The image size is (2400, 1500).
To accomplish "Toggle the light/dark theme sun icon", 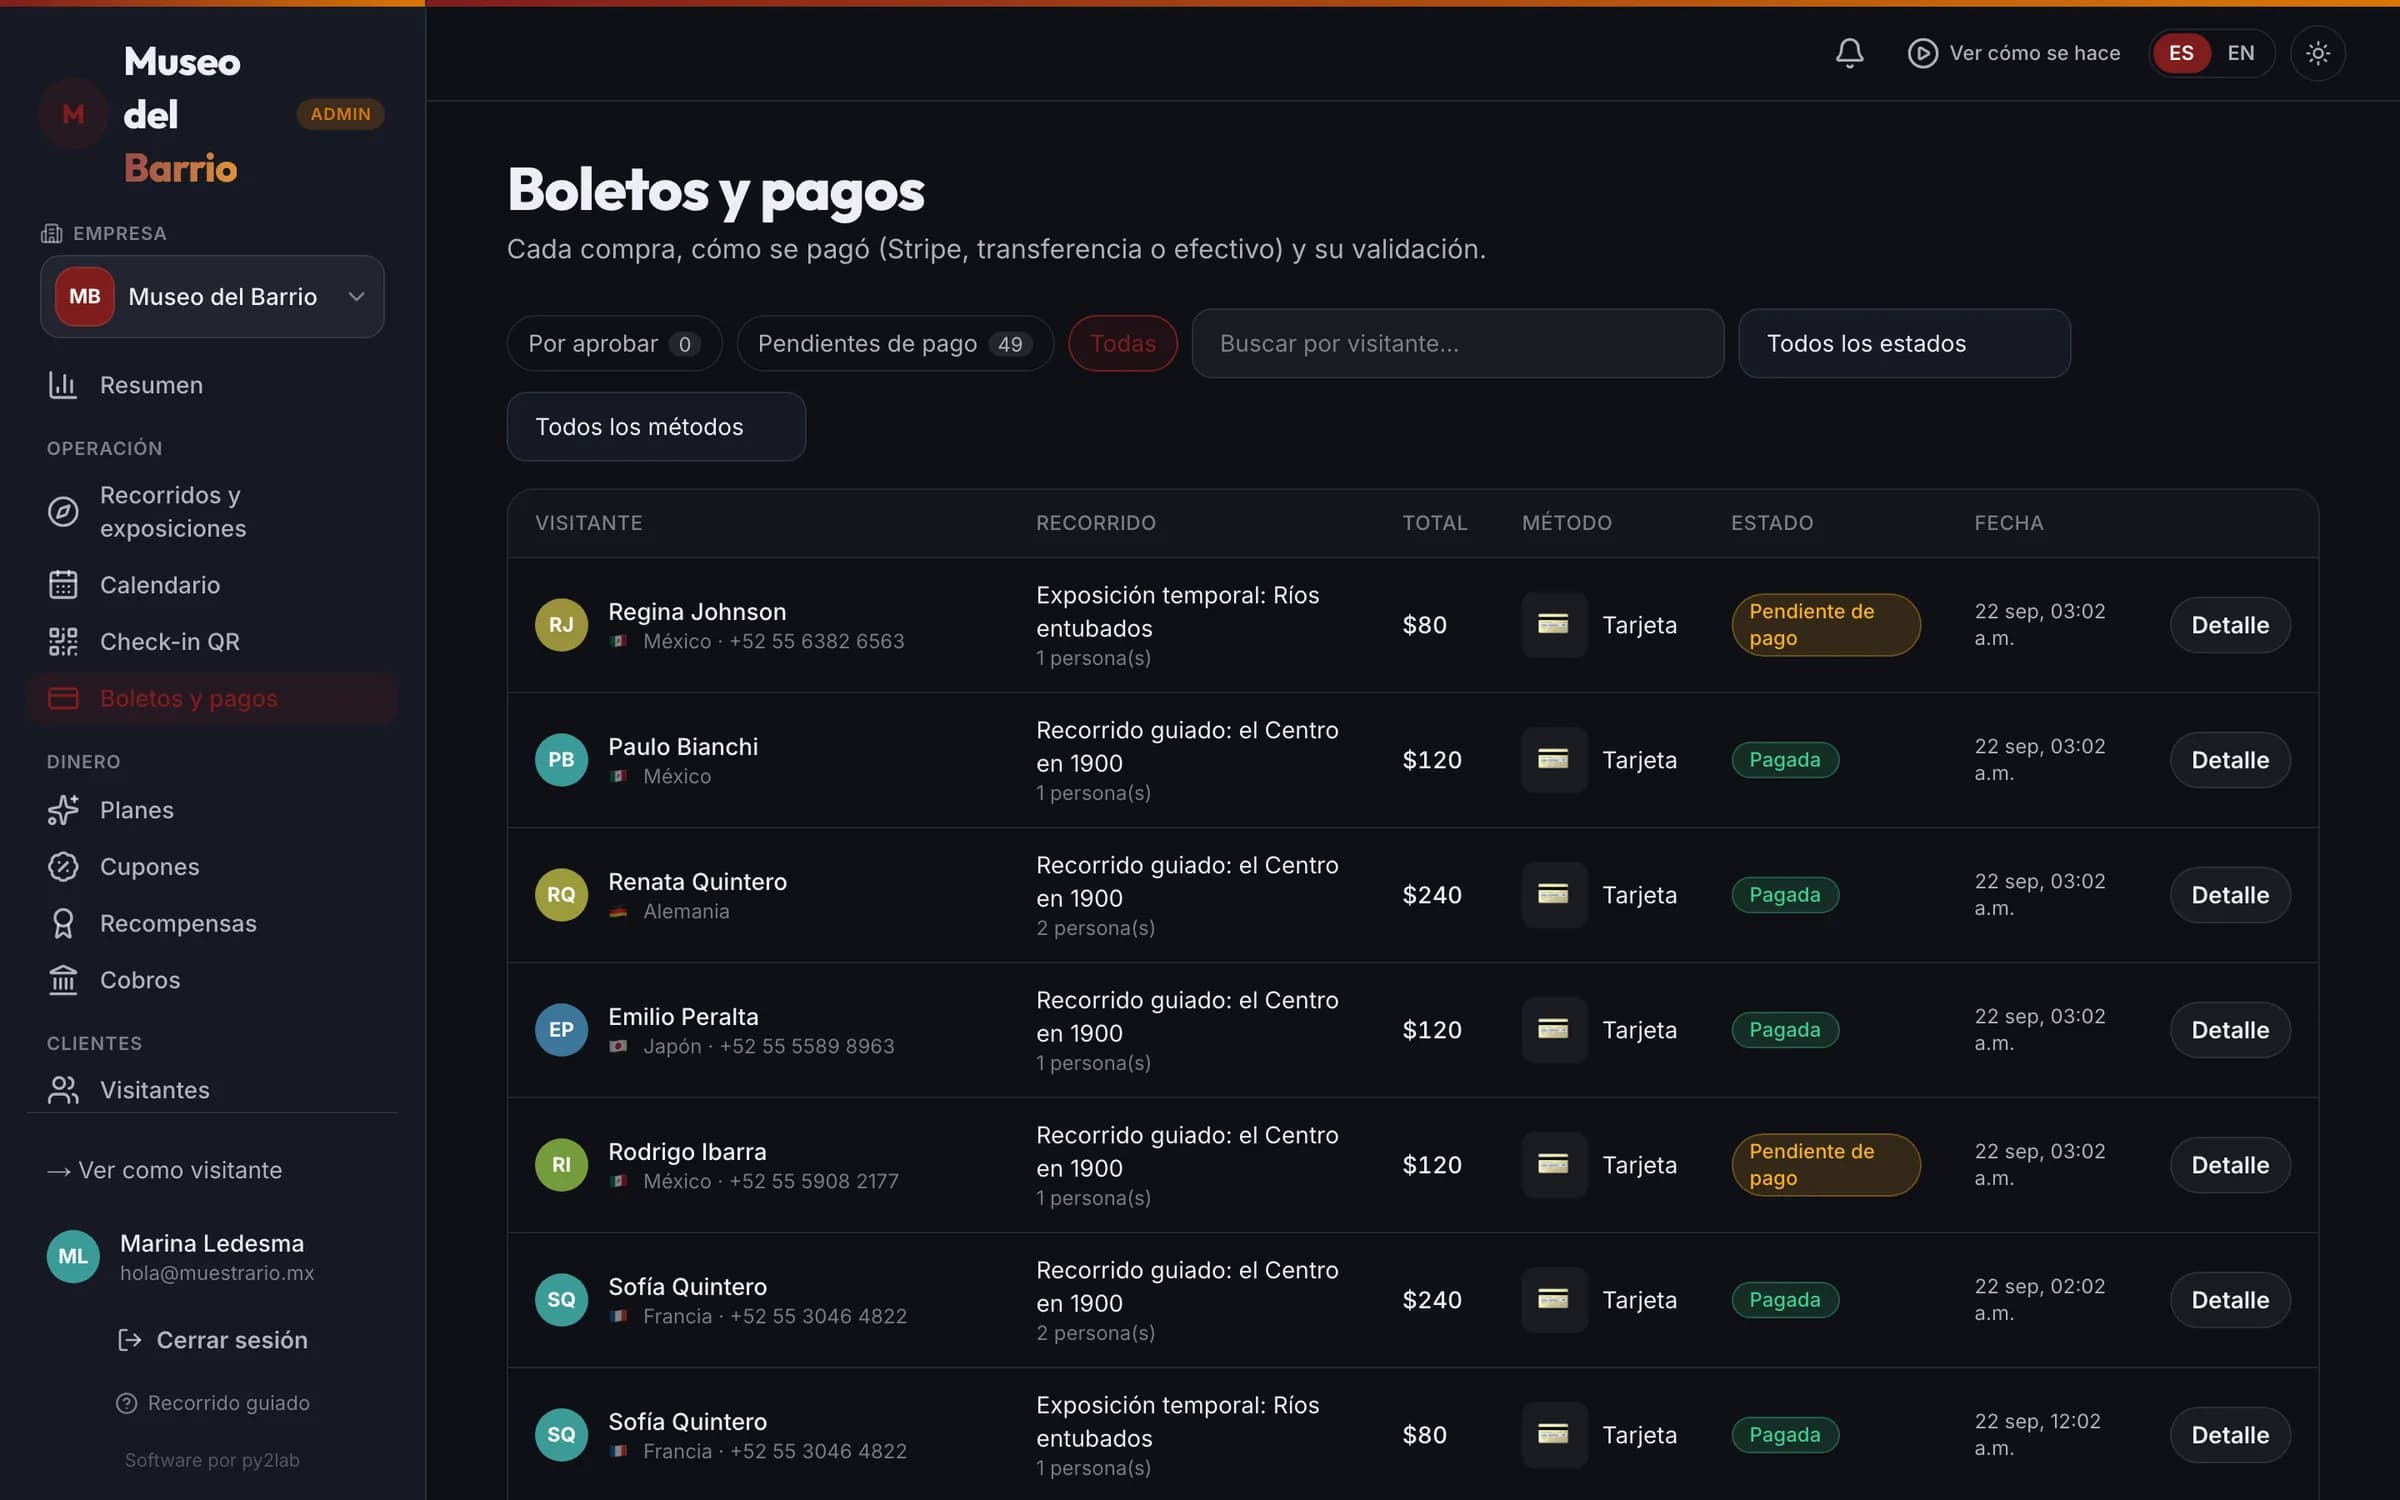I will click(2318, 53).
